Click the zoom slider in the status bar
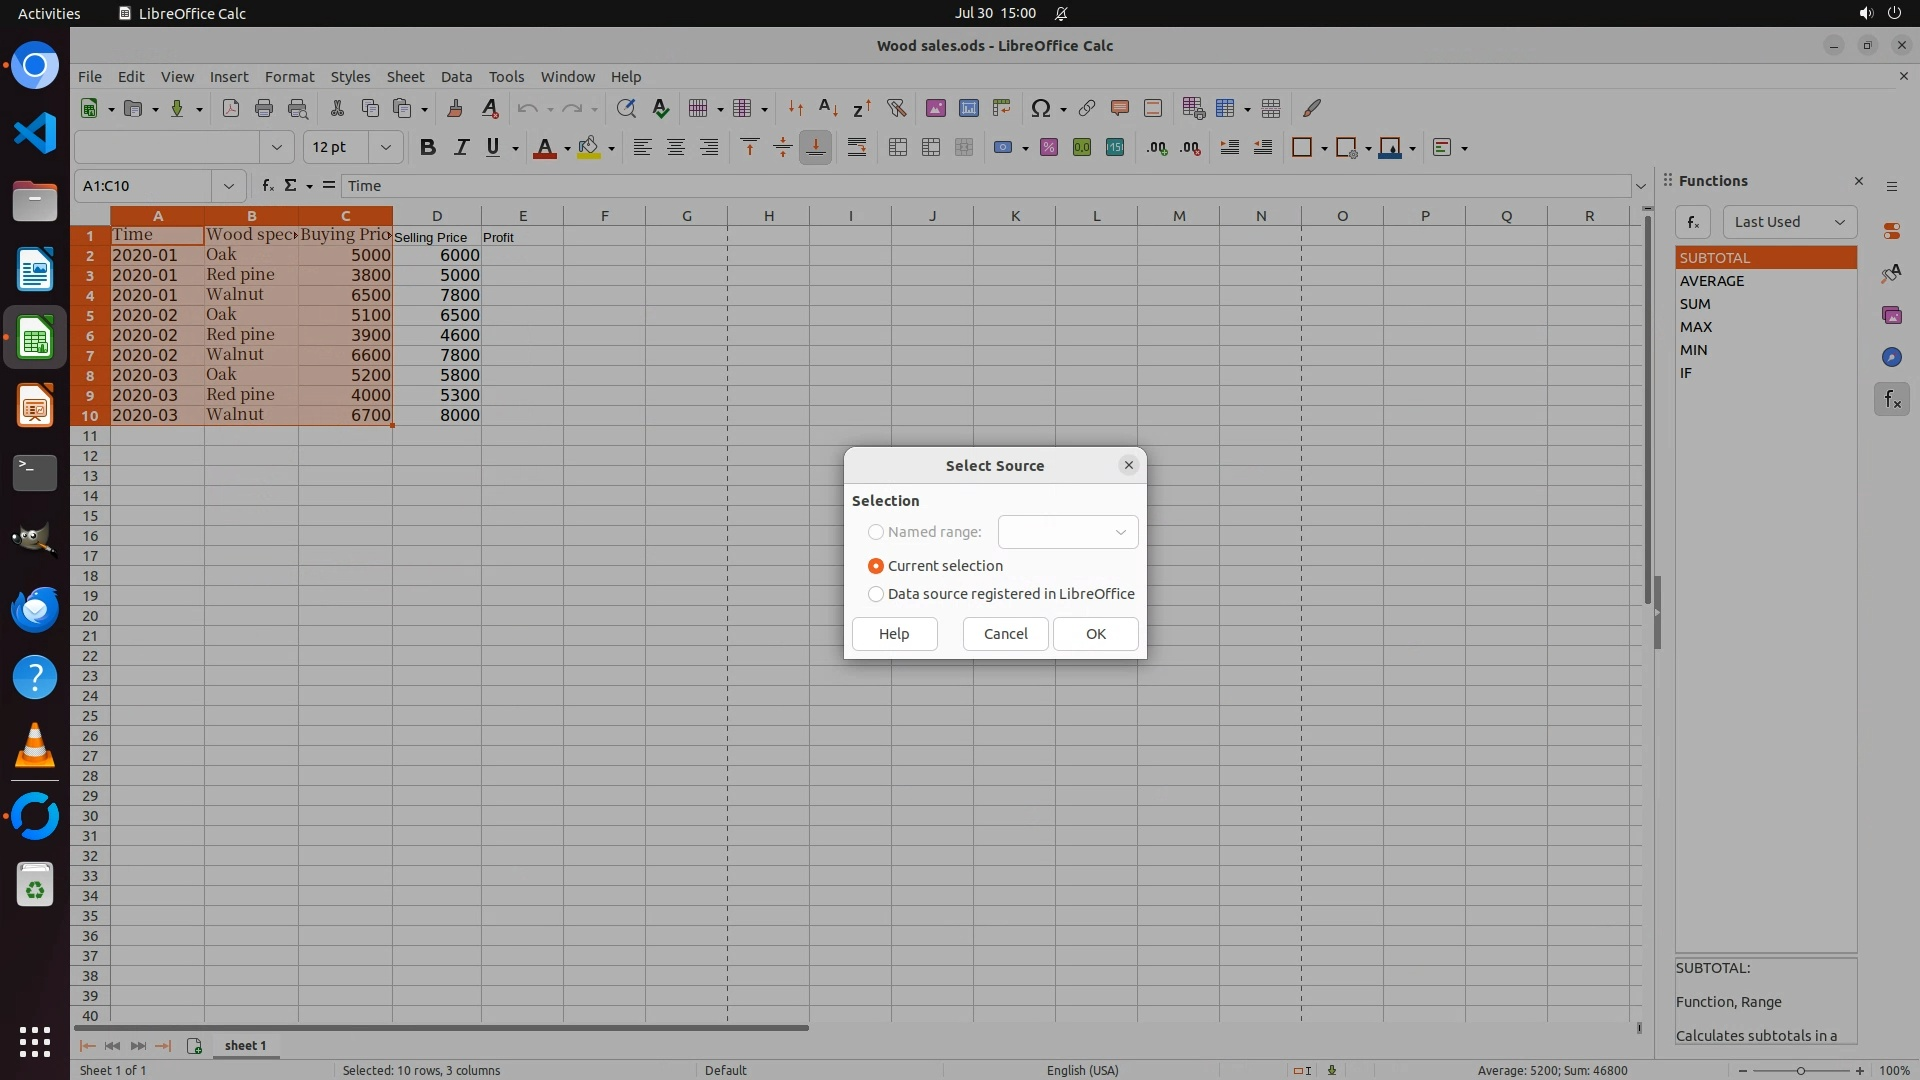Screen dimensions: 1920x1080 [x=1800, y=1070]
